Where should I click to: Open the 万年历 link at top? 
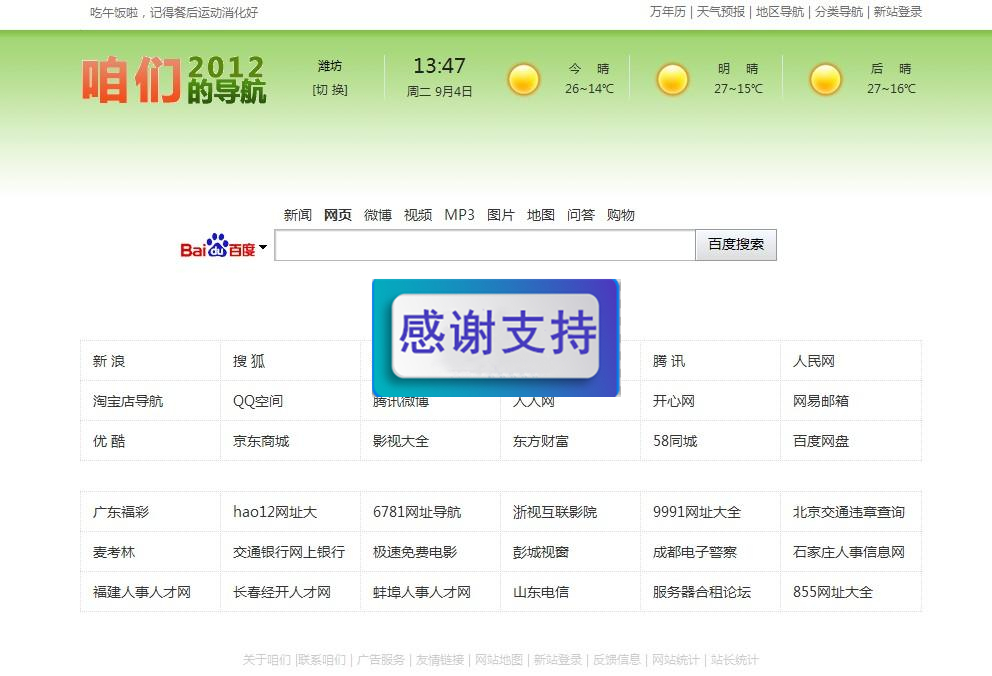[x=667, y=11]
